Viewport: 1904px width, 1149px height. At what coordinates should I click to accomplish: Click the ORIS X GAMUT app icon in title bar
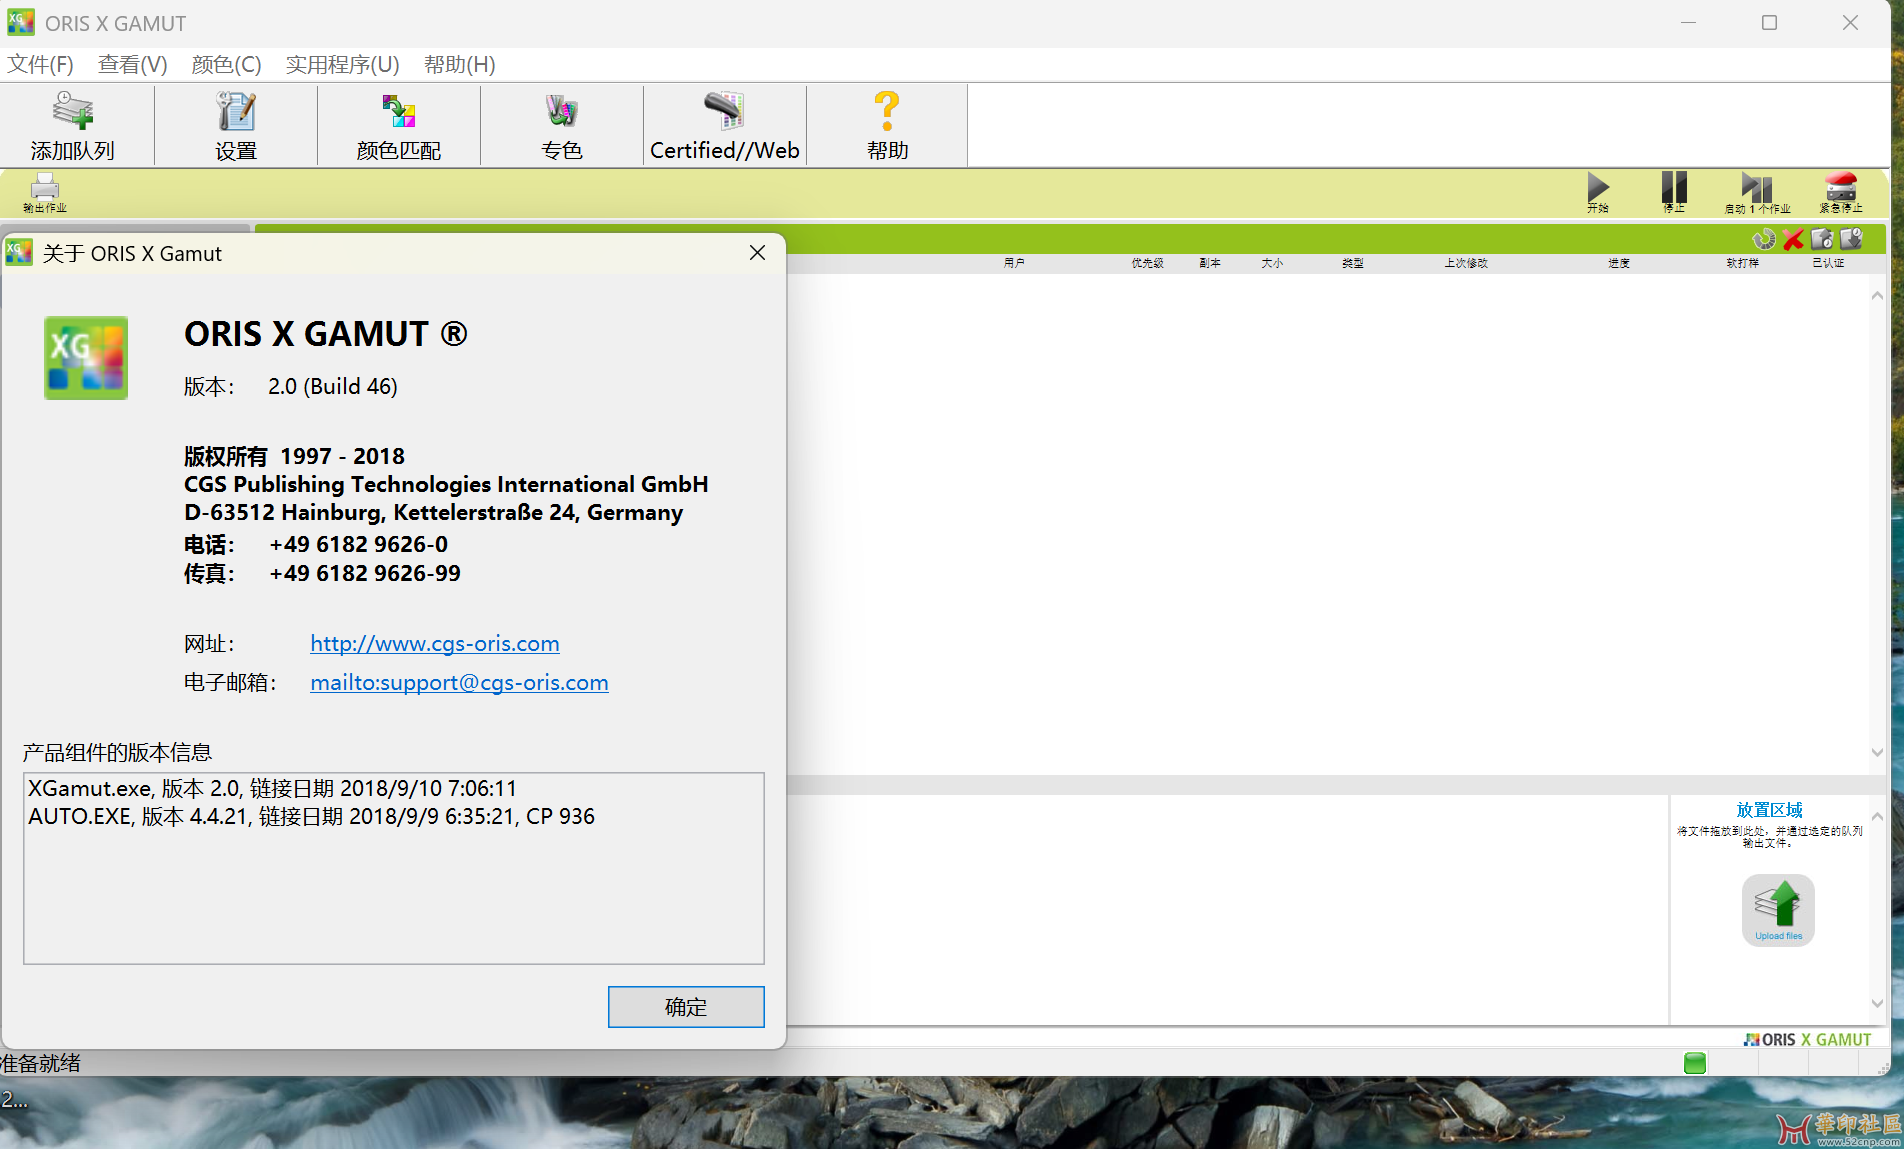pos(21,22)
